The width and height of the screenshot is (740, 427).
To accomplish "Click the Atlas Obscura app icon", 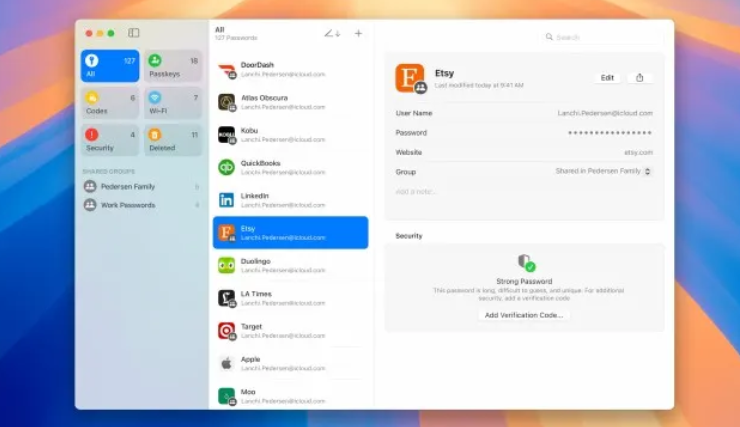I will tap(227, 102).
